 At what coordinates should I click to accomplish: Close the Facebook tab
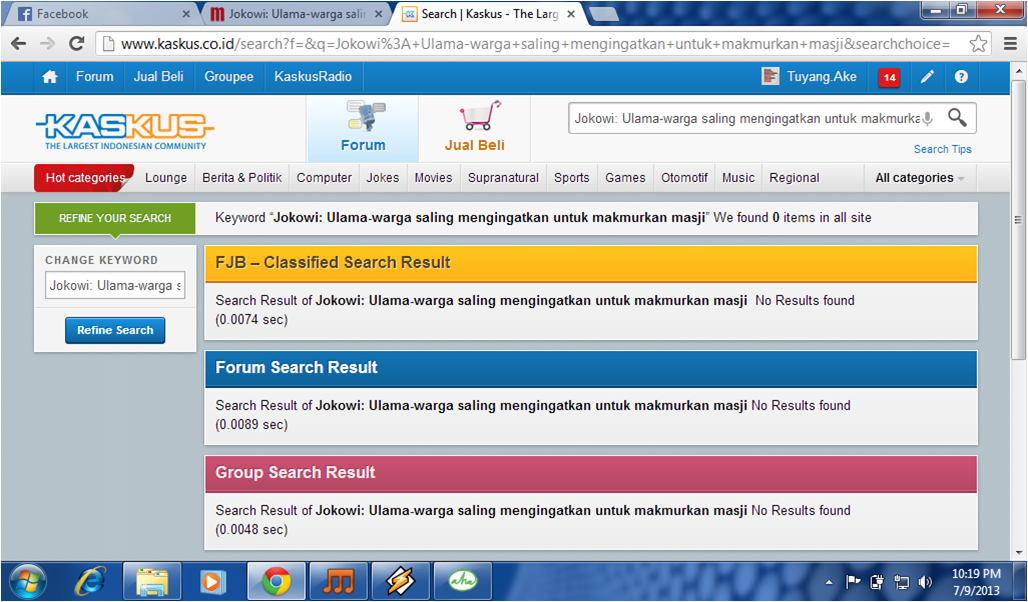point(186,14)
